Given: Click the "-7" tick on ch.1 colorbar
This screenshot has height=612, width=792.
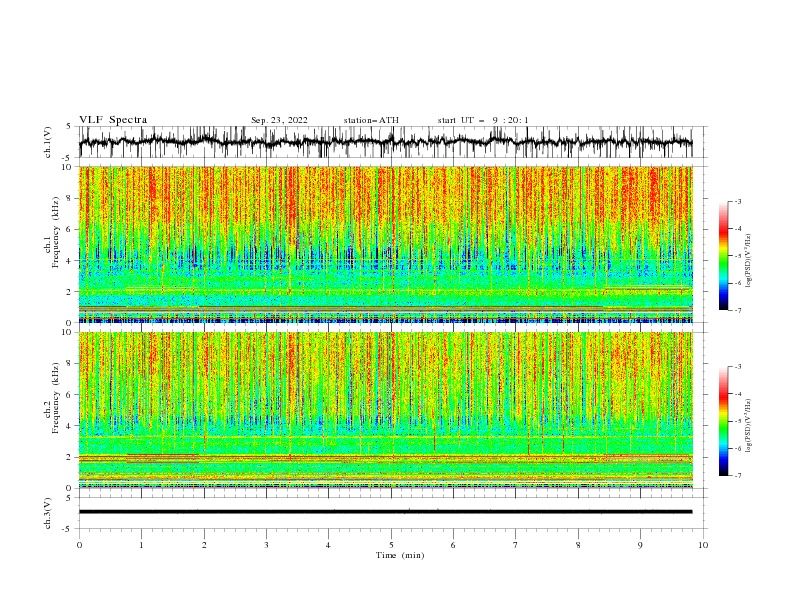Looking at the screenshot, I should [x=737, y=310].
